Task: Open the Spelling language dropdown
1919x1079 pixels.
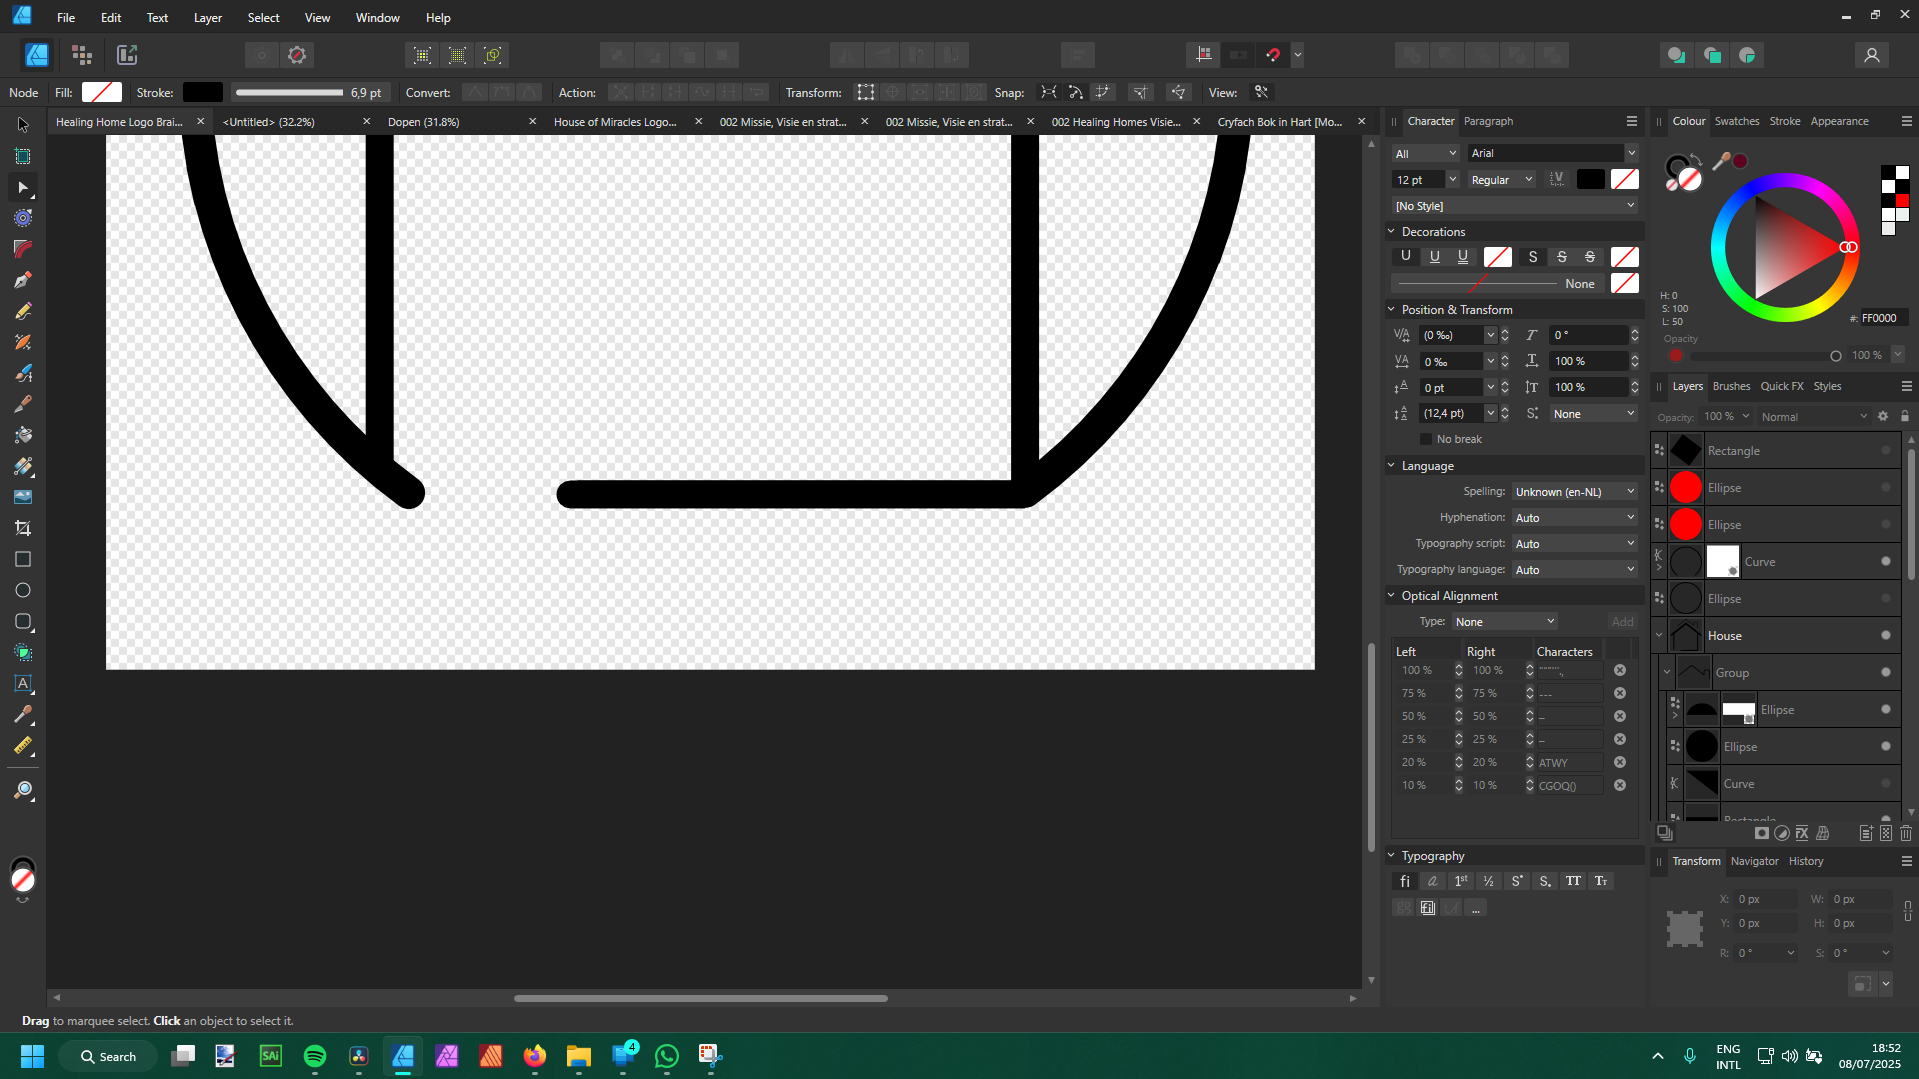Action: pyautogui.click(x=1575, y=492)
